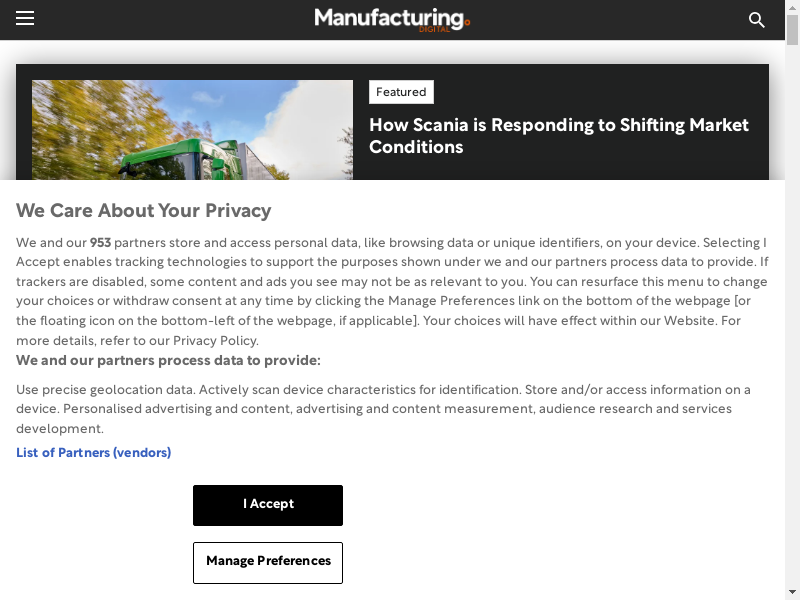This screenshot has height=600, width=800.
Task: Click the bold '953' partners count
Action: point(100,243)
